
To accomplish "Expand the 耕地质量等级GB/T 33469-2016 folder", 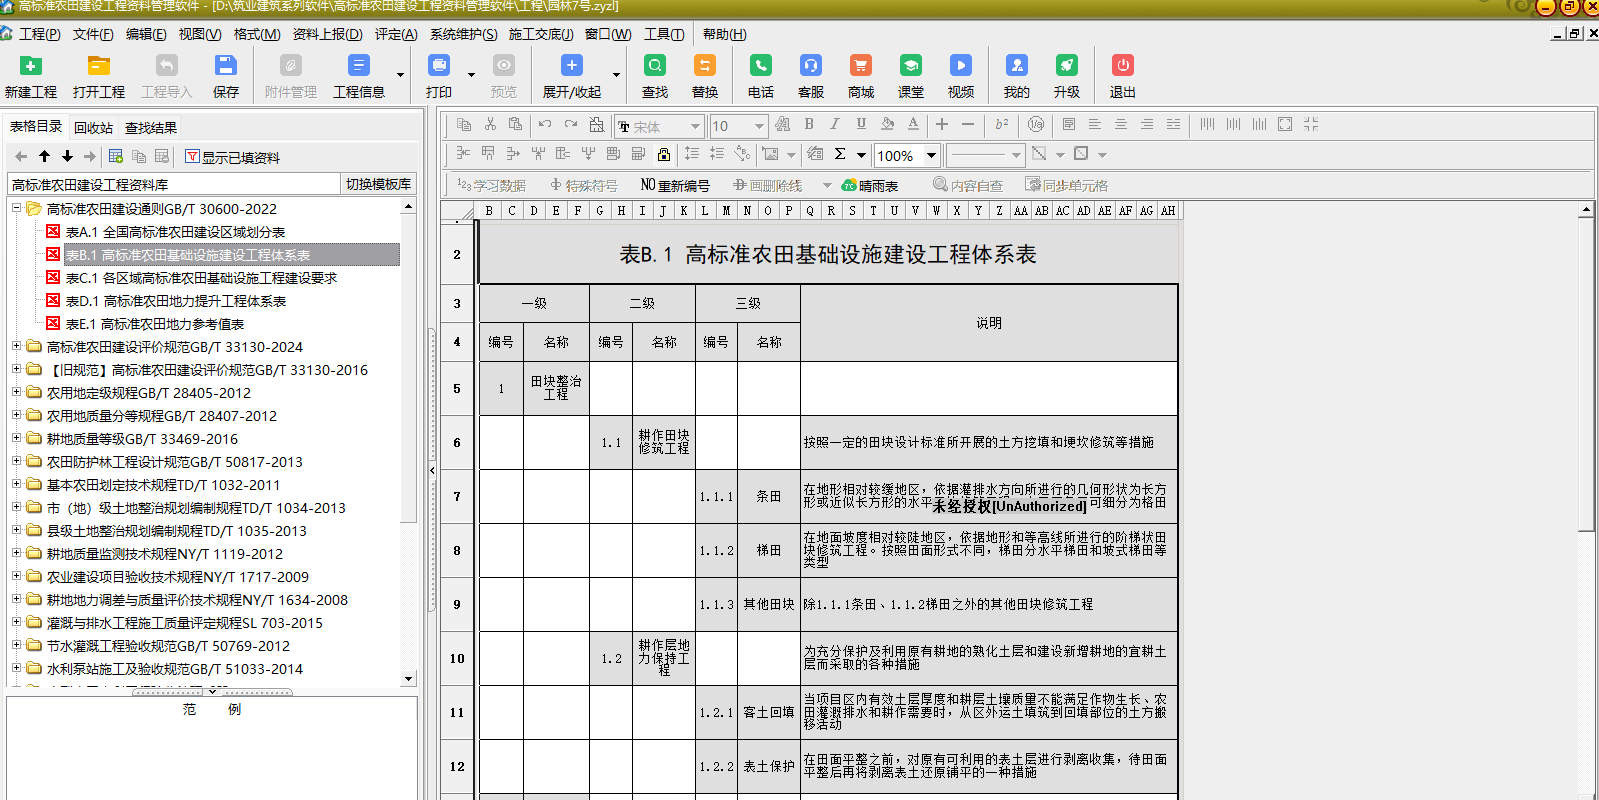I will (16, 438).
